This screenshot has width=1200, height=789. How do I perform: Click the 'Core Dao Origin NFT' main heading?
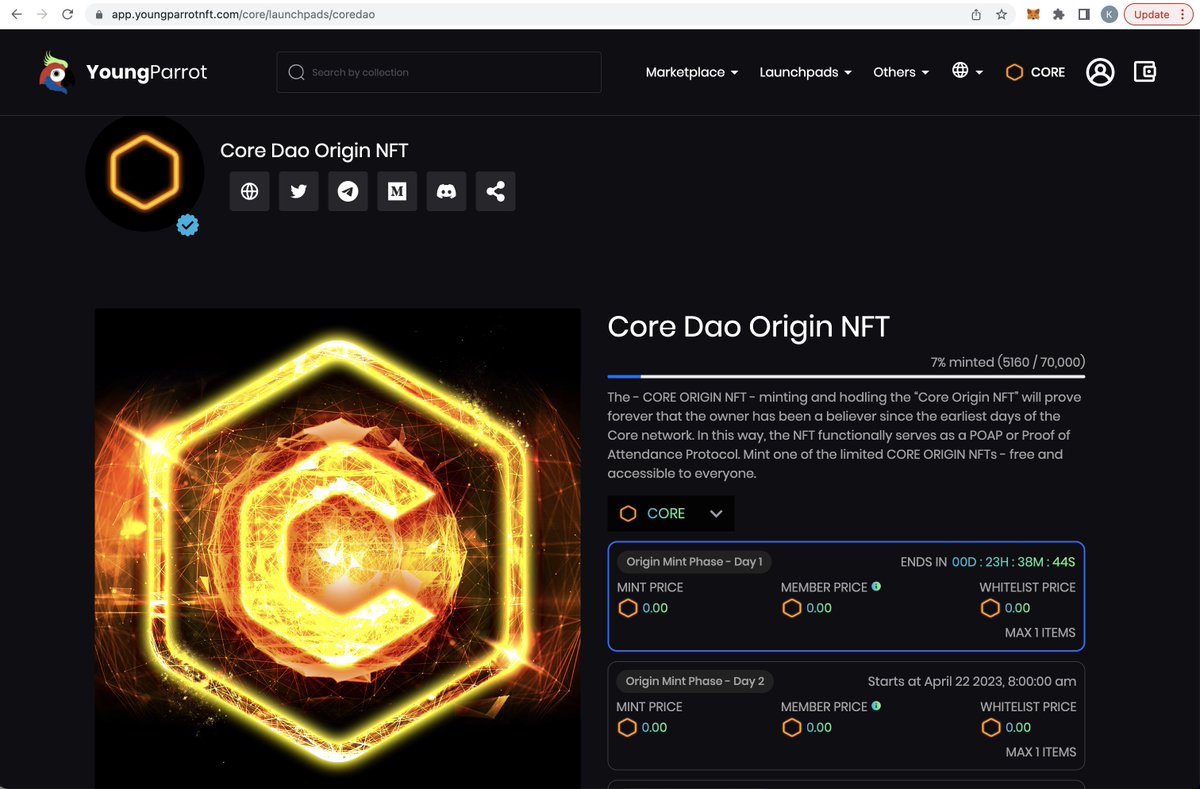pyautogui.click(x=748, y=326)
